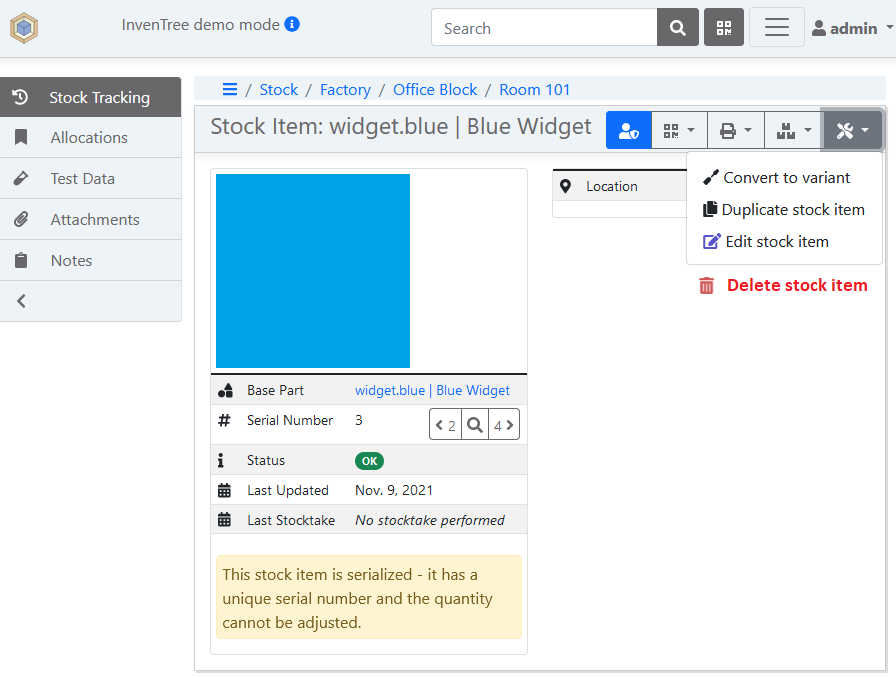The image size is (896, 678).
Task: Choose Duplicate stock item
Action: point(784,210)
